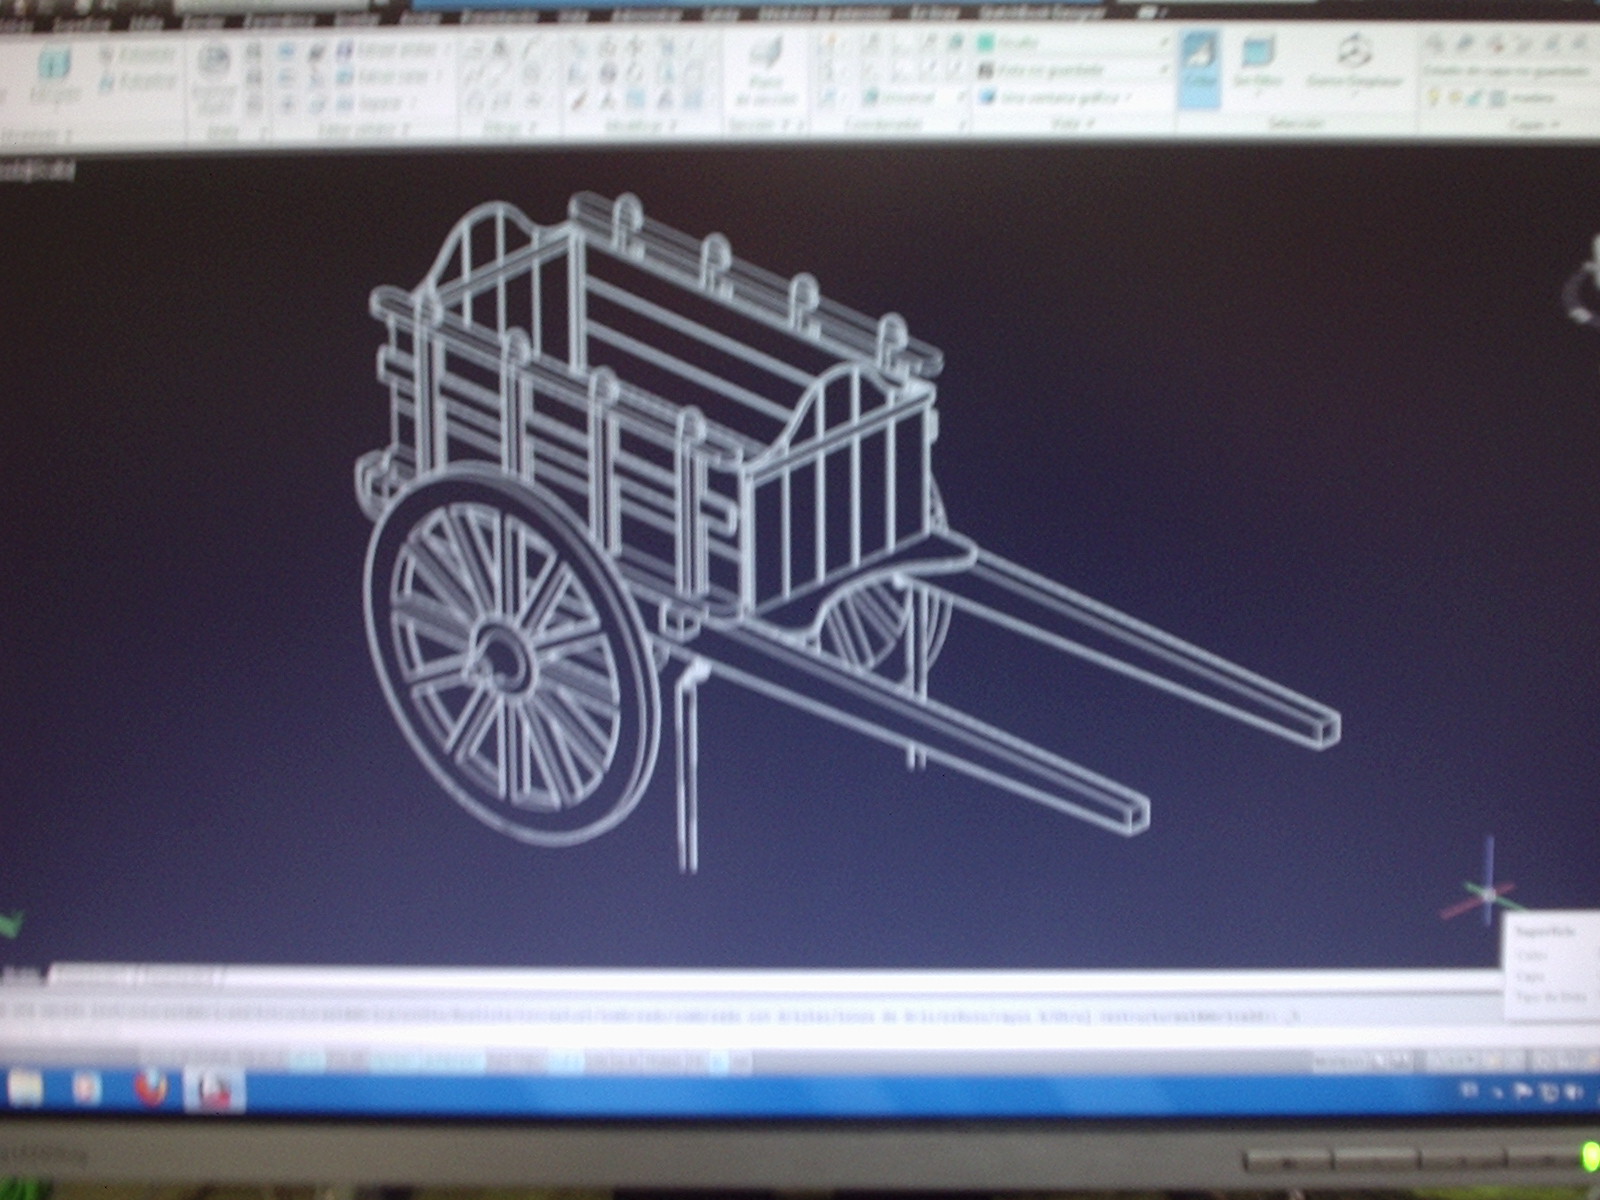Select the cart's large front wheel

pyautogui.click(x=511, y=655)
